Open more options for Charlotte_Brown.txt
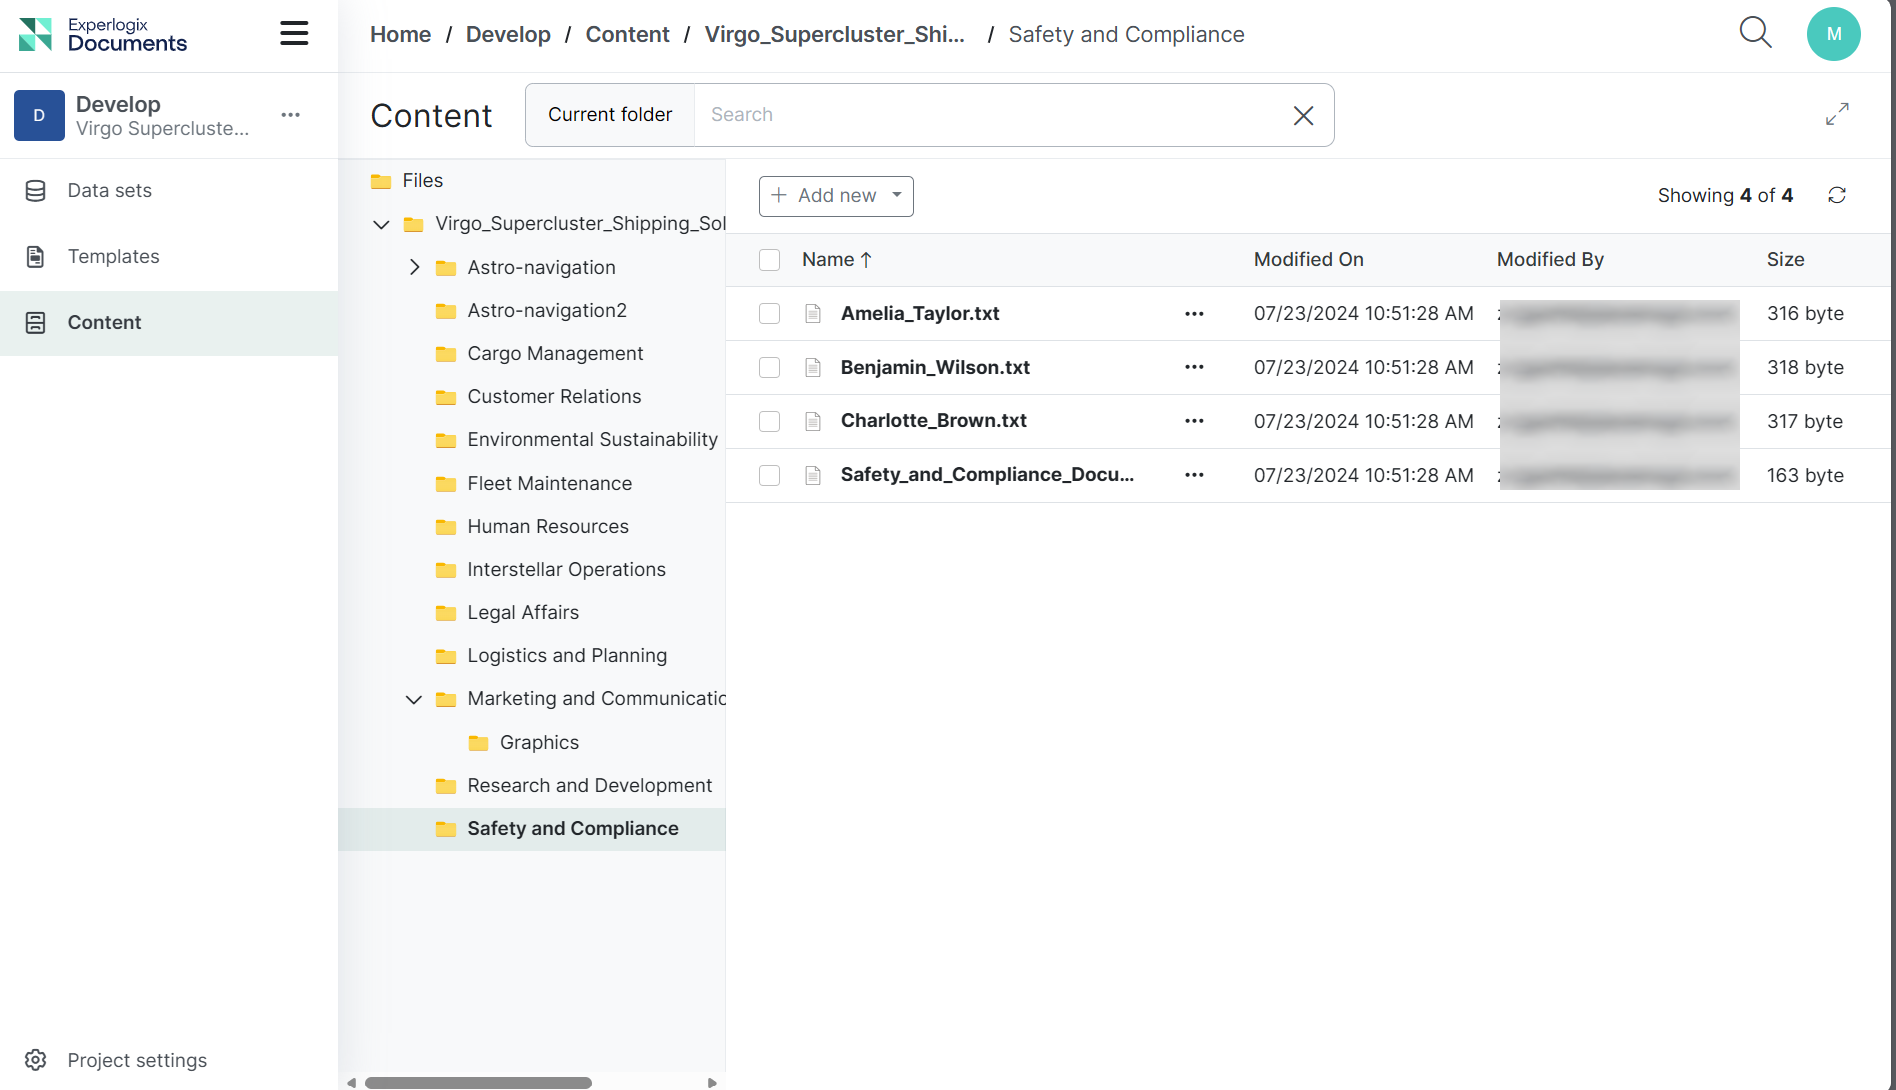This screenshot has height=1090, width=1896. [1194, 421]
